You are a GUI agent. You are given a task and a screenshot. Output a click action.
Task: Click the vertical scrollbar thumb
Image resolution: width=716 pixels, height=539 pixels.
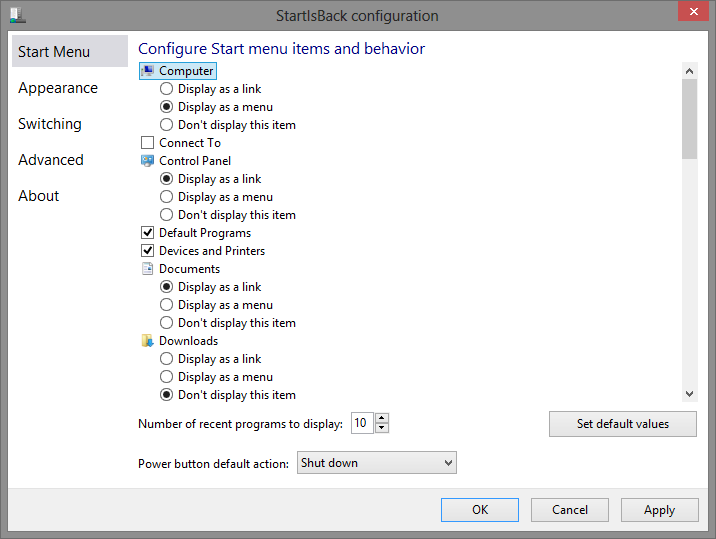(690, 119)
